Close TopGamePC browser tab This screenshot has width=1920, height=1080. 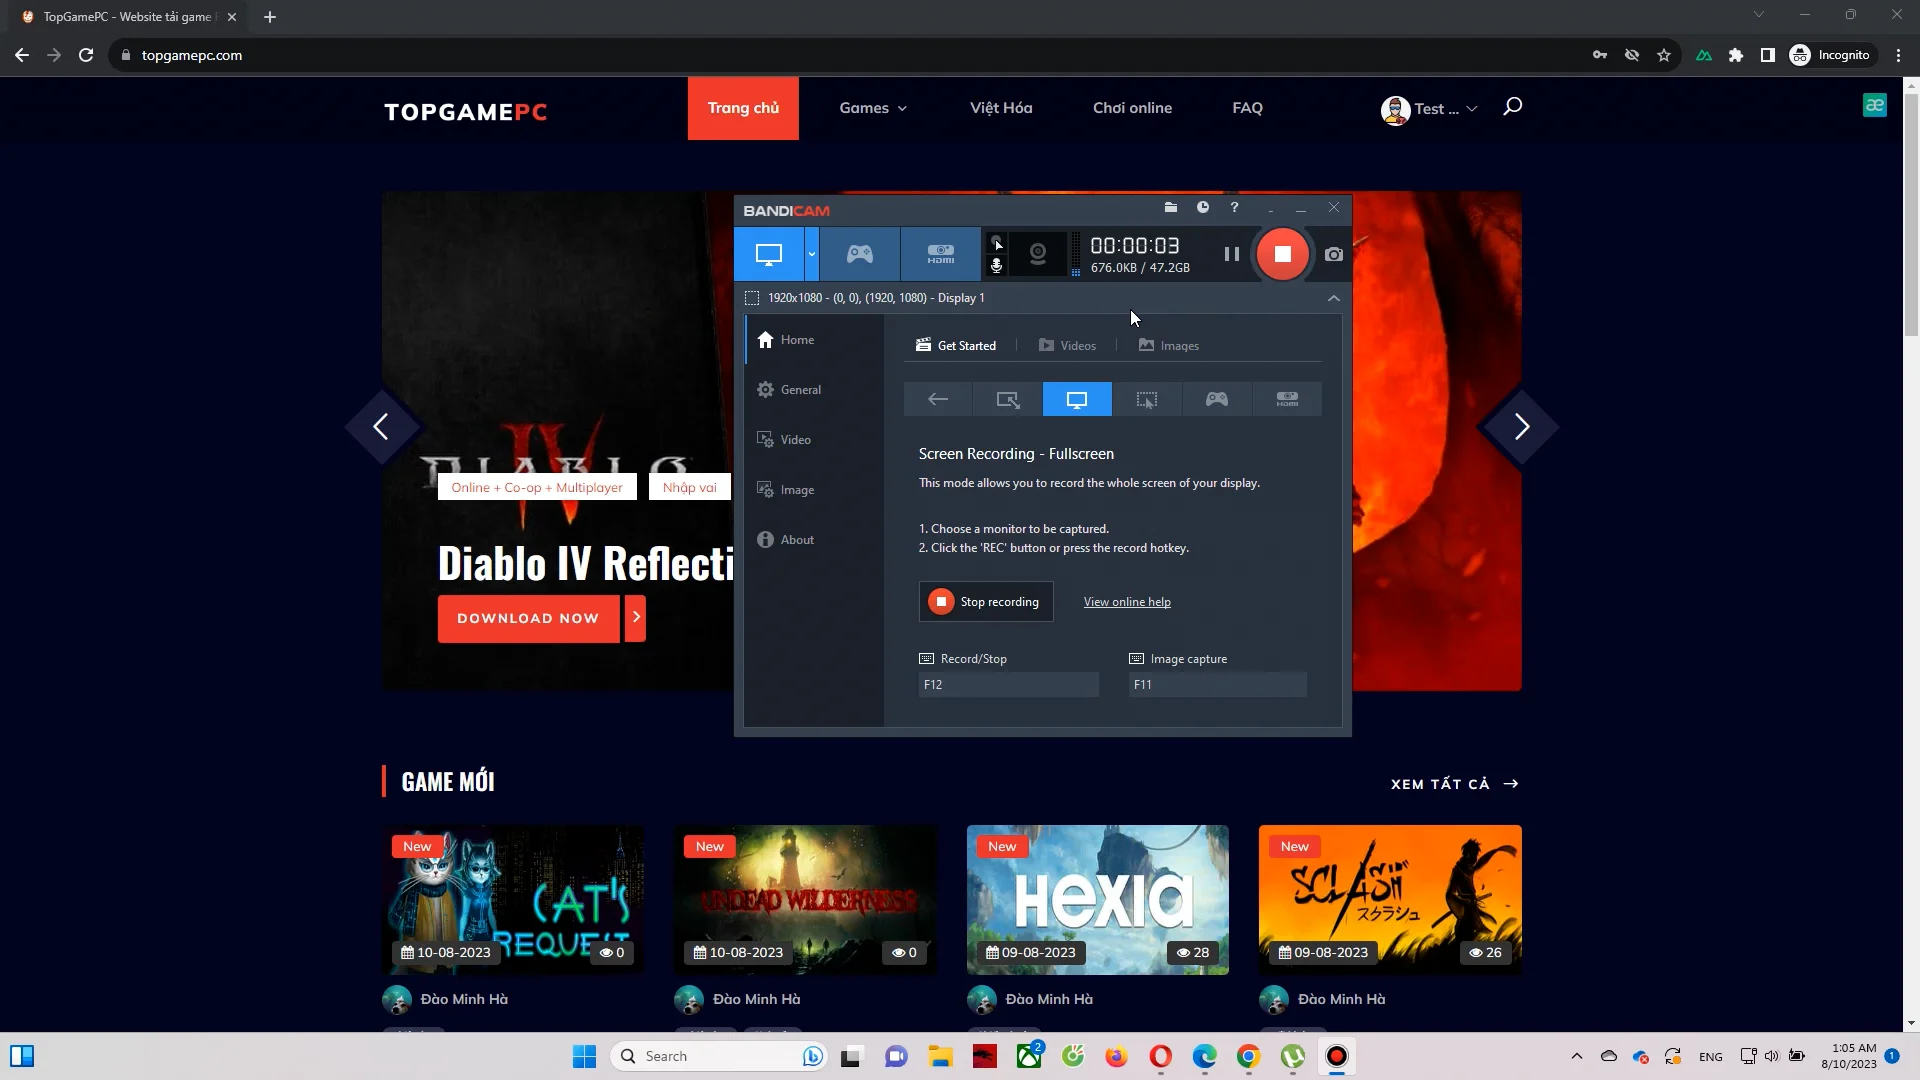[x=232, y=17]
